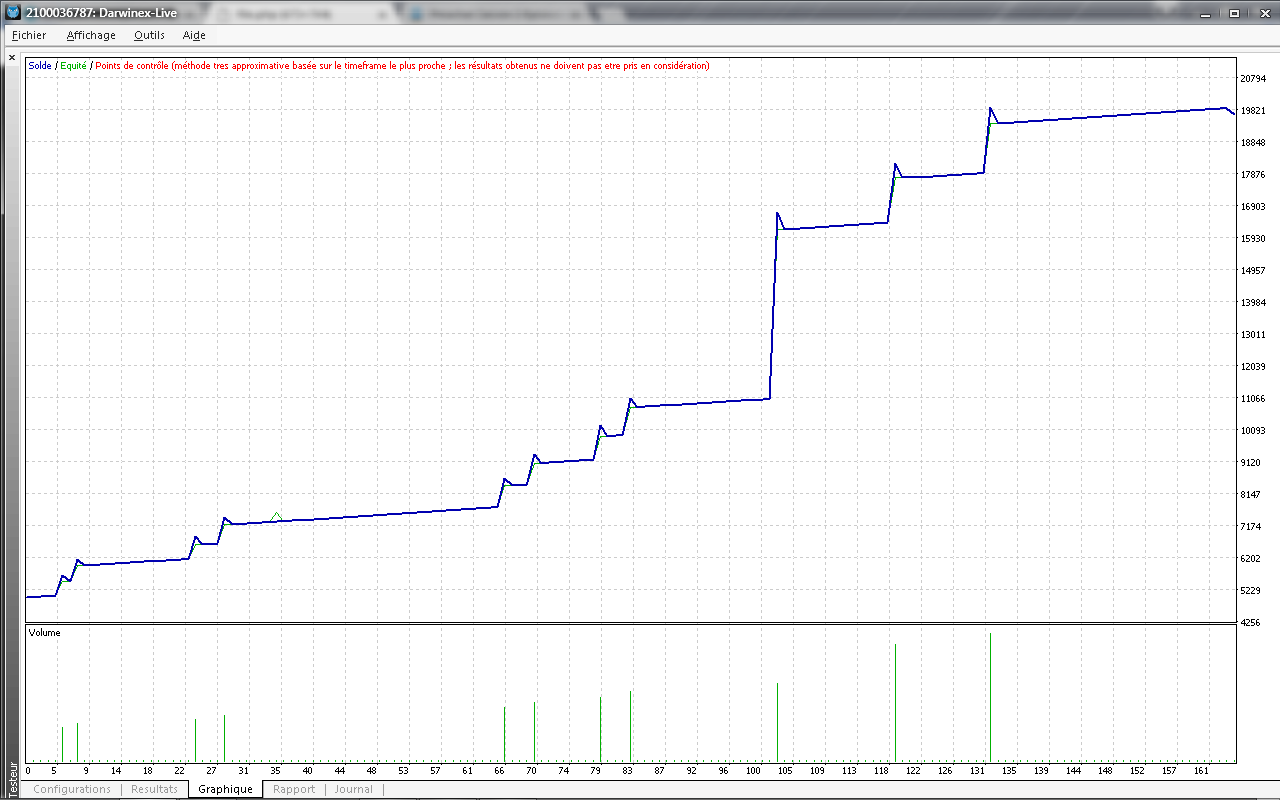The image size is (1280, 800).
Task: Click the tallest green volume bar
Action: (x=990, y=697)
